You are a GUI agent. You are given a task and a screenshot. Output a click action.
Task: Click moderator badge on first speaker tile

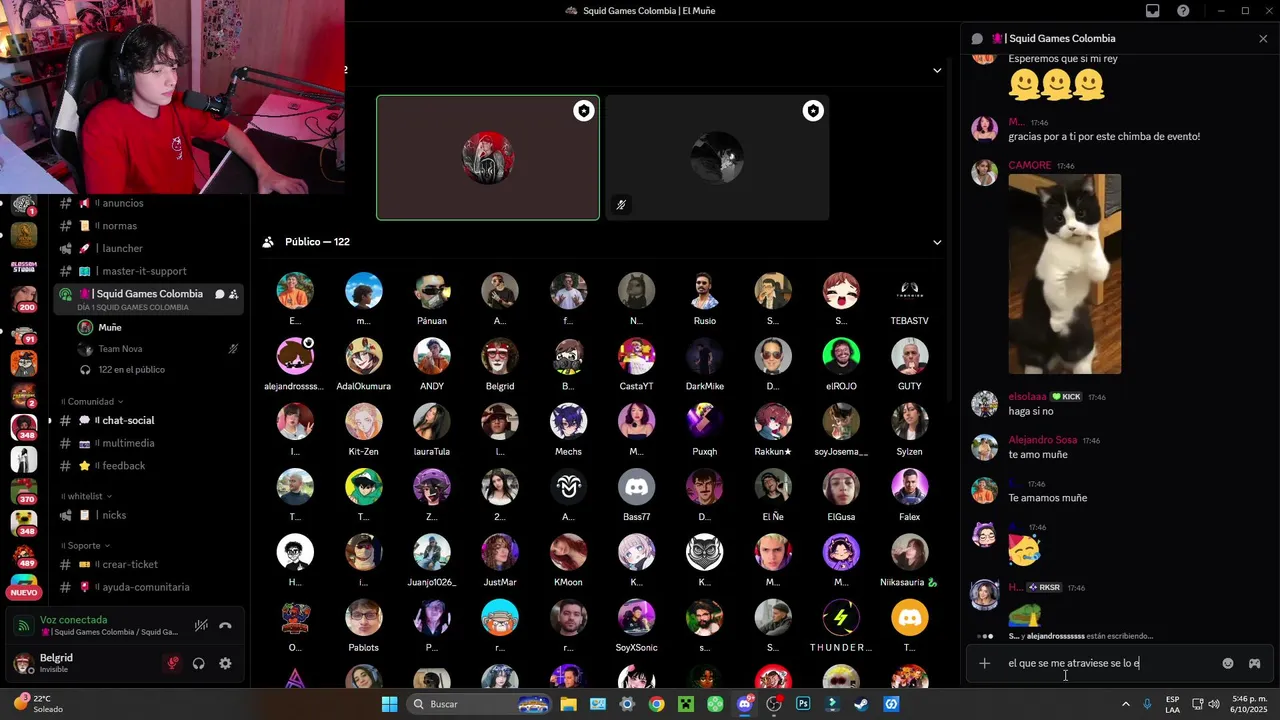583,111
